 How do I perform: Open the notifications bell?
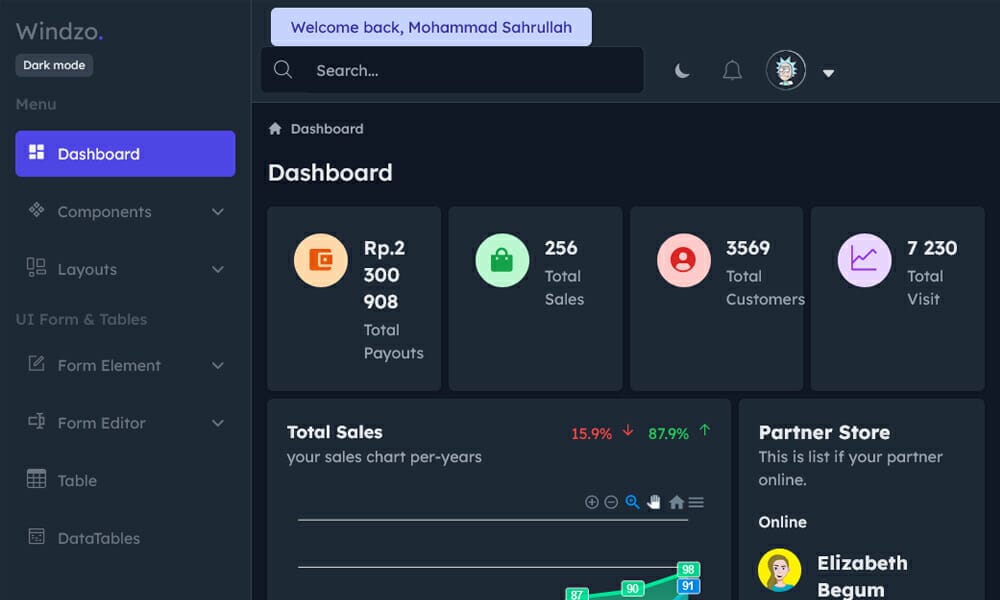[732, 71]
